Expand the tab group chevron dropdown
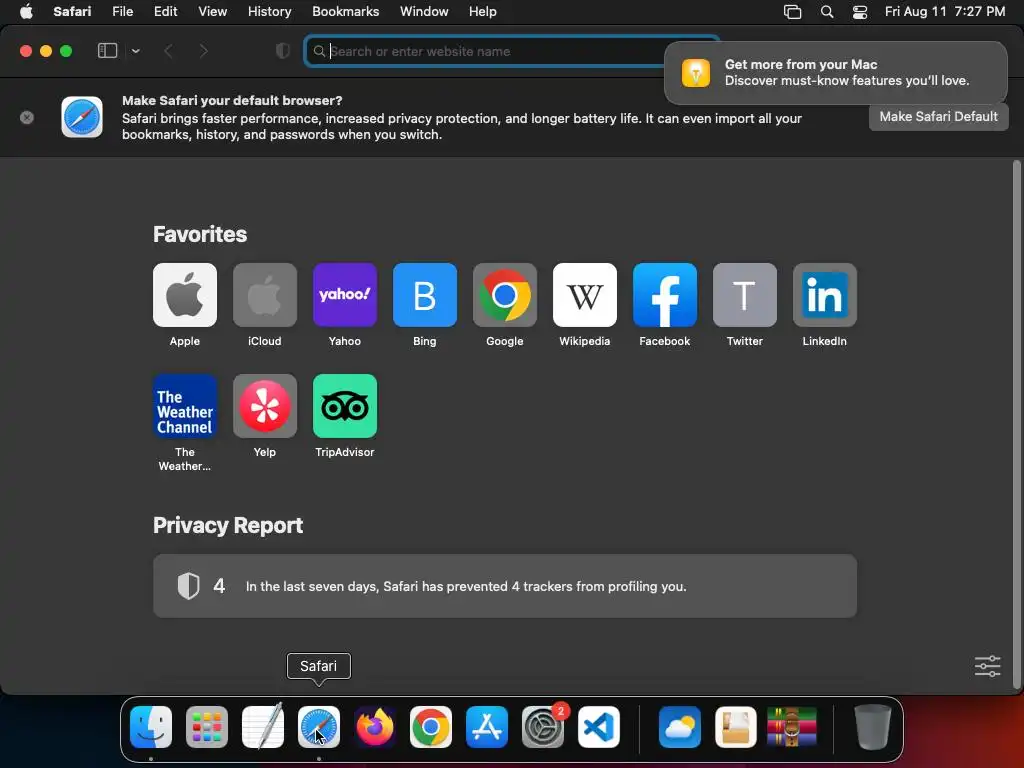 135,51
